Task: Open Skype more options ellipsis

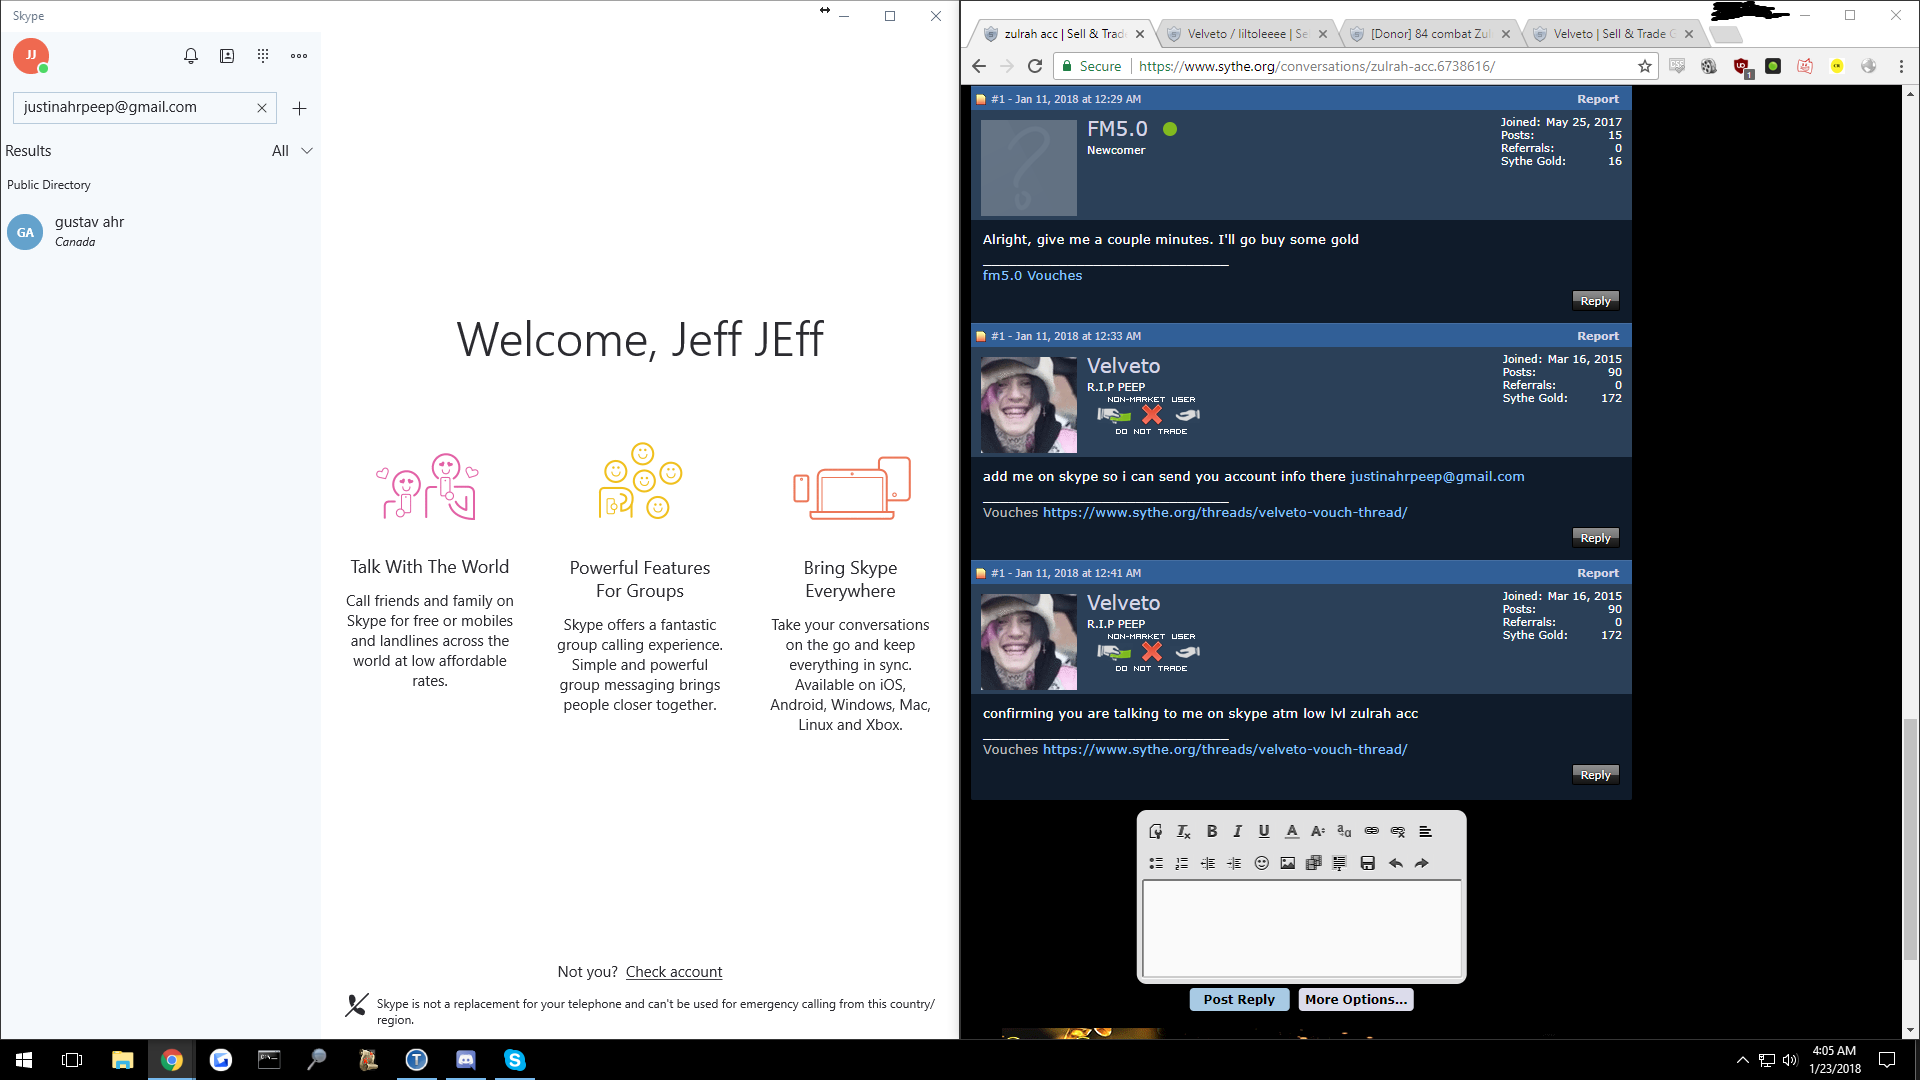Action: pos(299,56)
